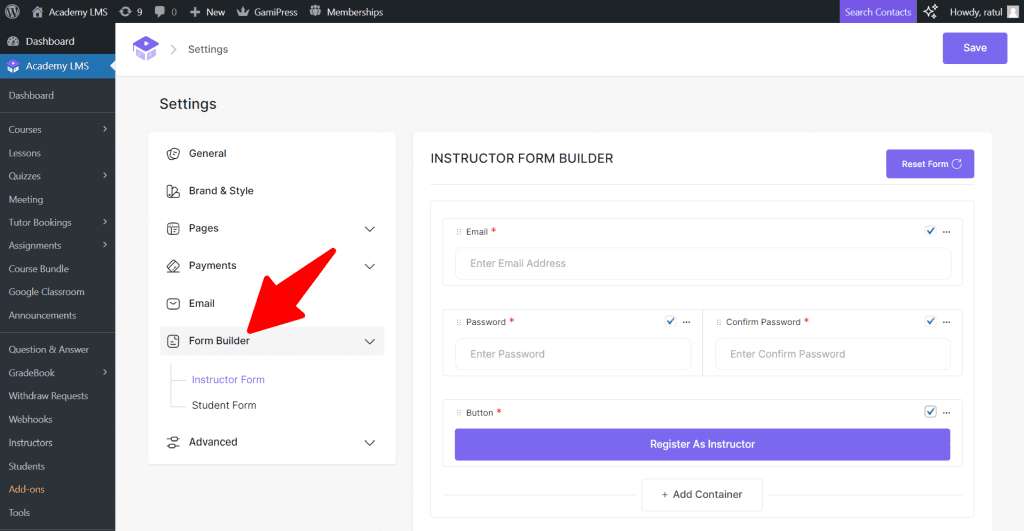Expand the Assignments submenu arrow

coord(105,245)
